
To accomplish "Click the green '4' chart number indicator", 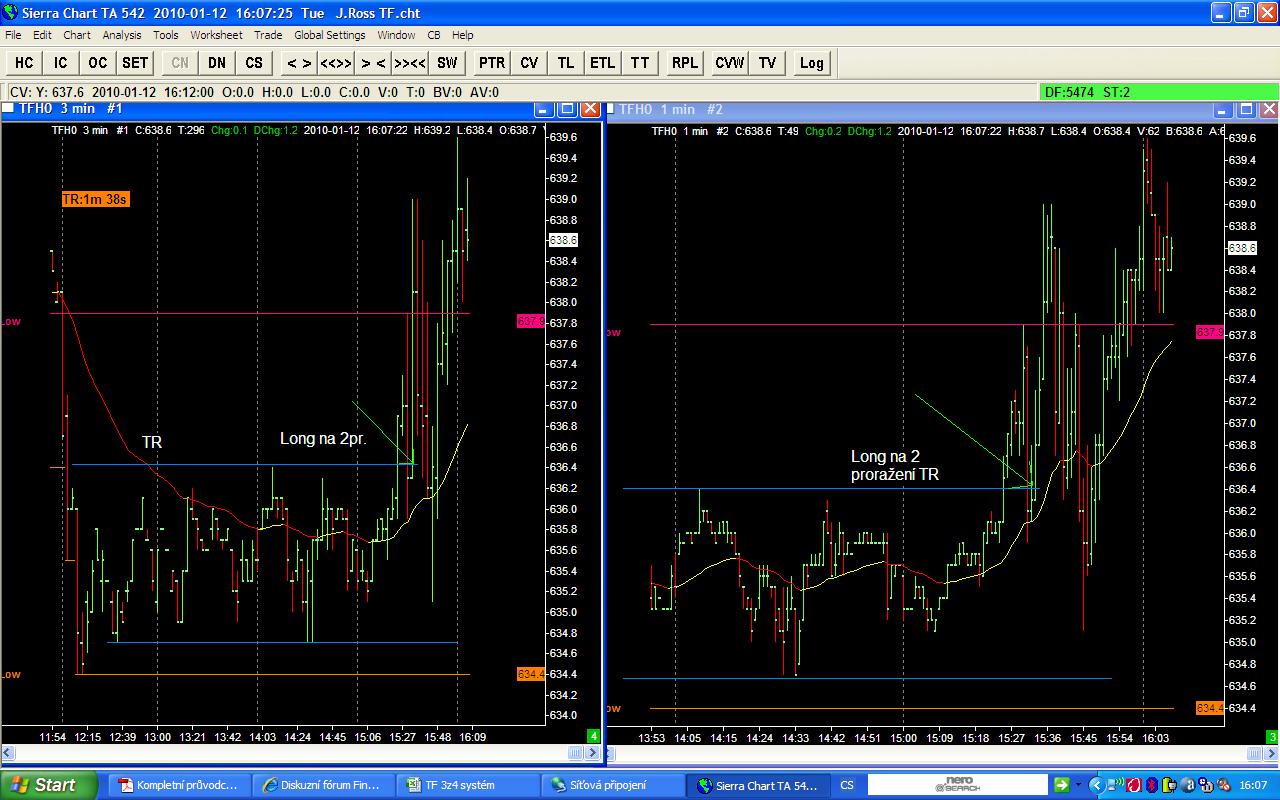I will (593, 736).
